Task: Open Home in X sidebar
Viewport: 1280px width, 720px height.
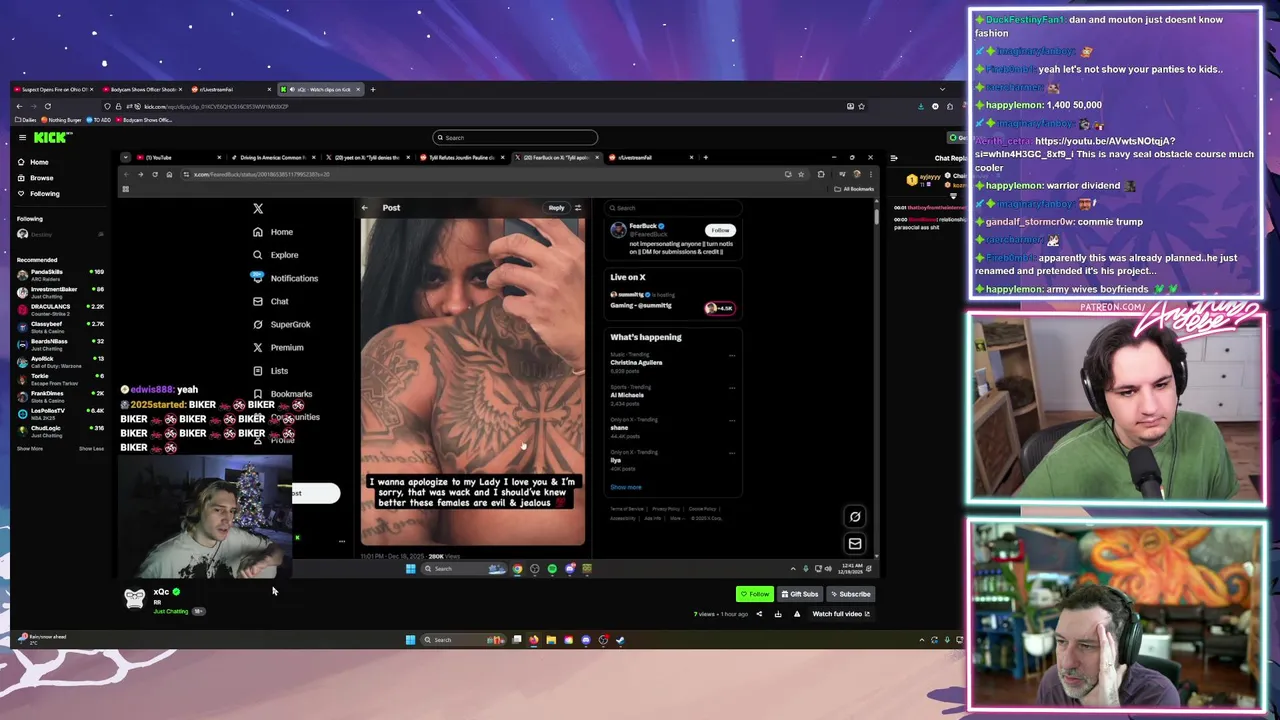Action: 273,232
